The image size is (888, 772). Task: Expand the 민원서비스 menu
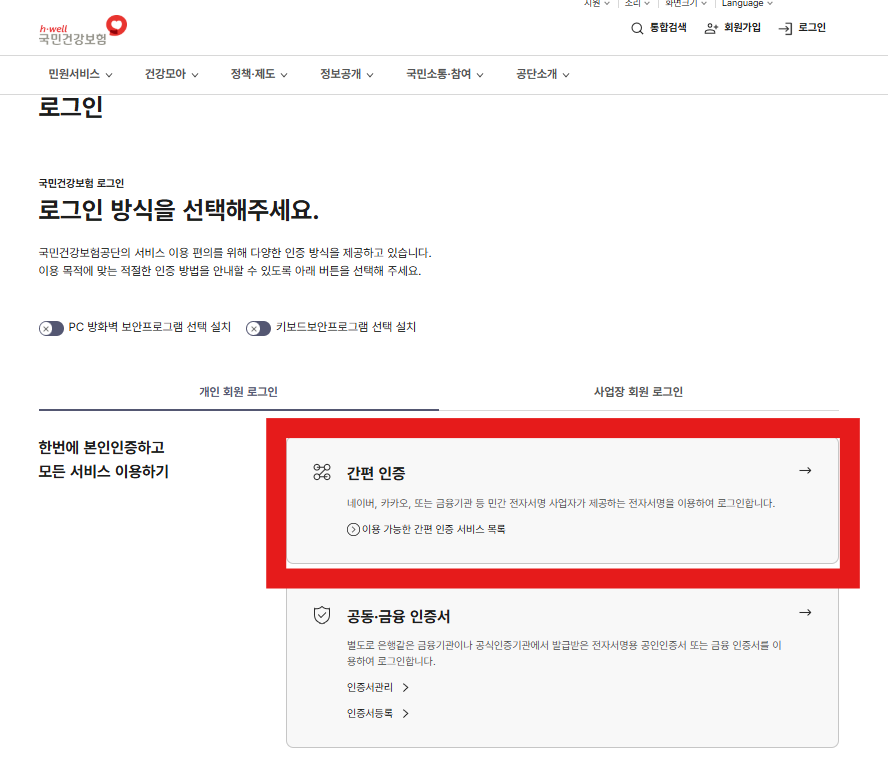(x=80, y=74)
